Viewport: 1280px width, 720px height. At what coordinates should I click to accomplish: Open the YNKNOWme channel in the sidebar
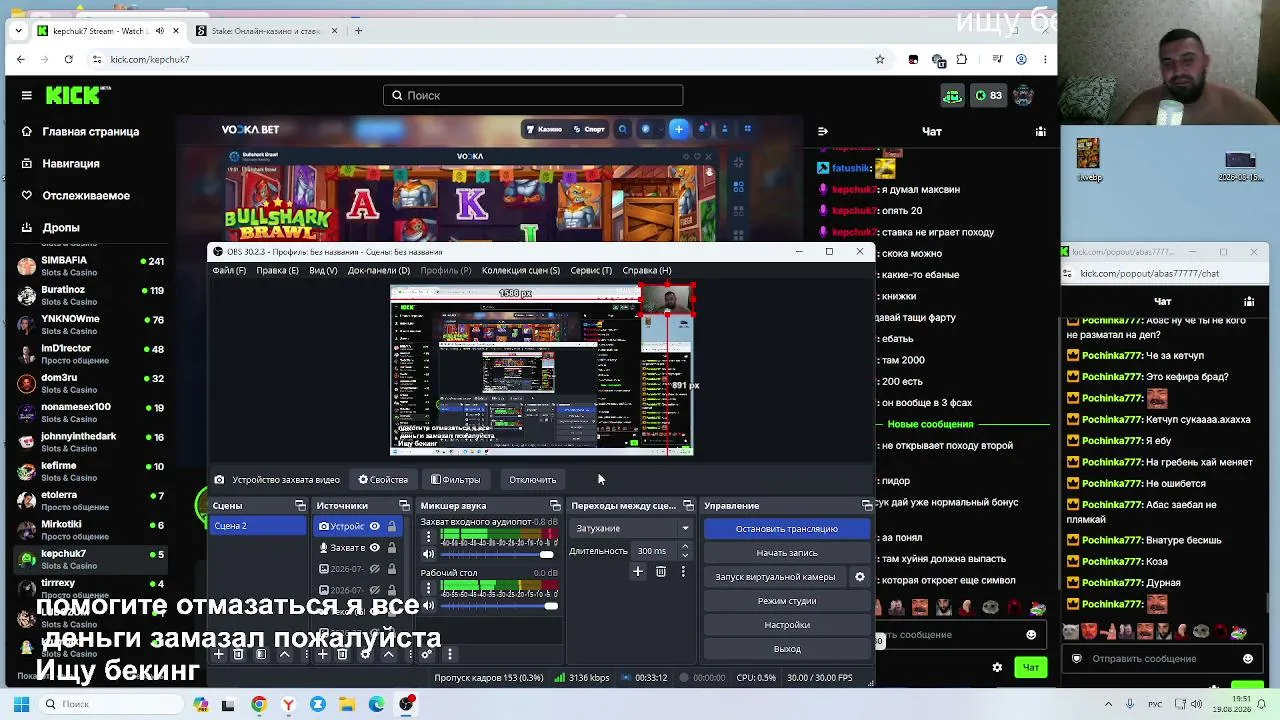click(90, 324)
